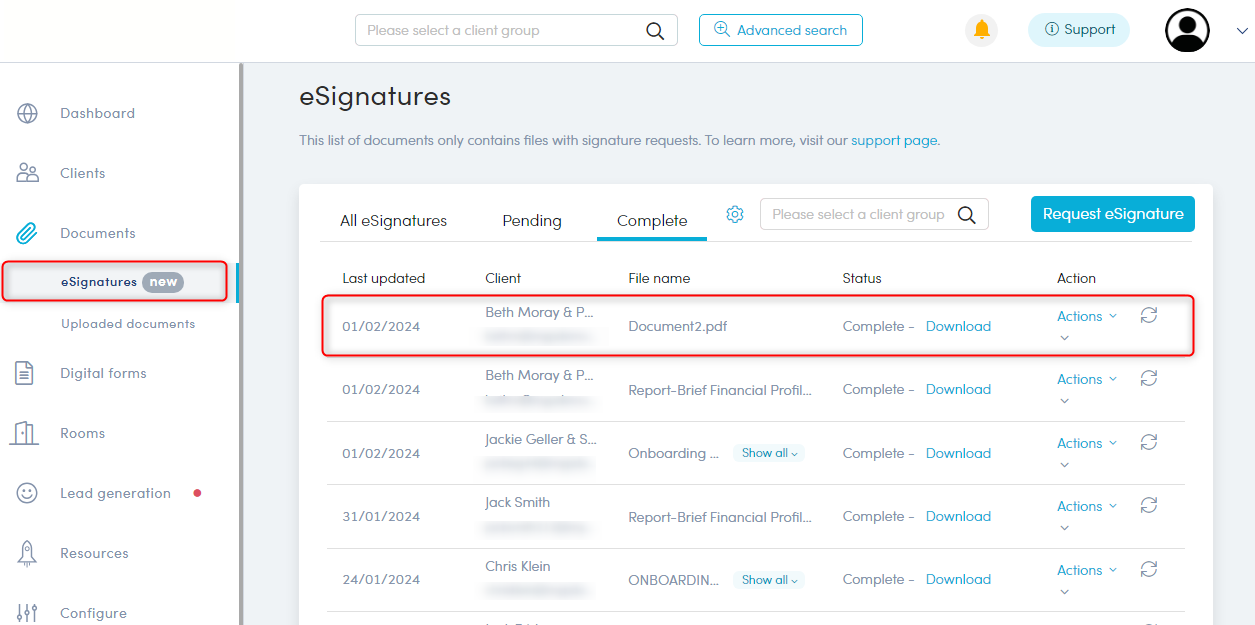Expand Show all for Chris Klein's file
This screenshot has width=1255, height=625.
pyautogui.click(x=769, y=580)
